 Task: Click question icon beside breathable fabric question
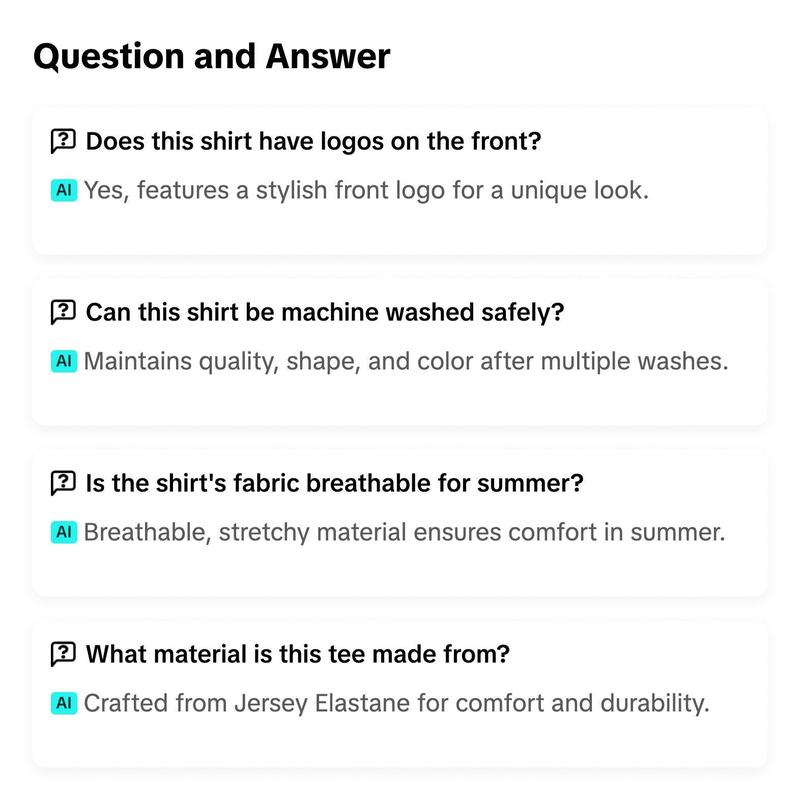tap(63, 483)
